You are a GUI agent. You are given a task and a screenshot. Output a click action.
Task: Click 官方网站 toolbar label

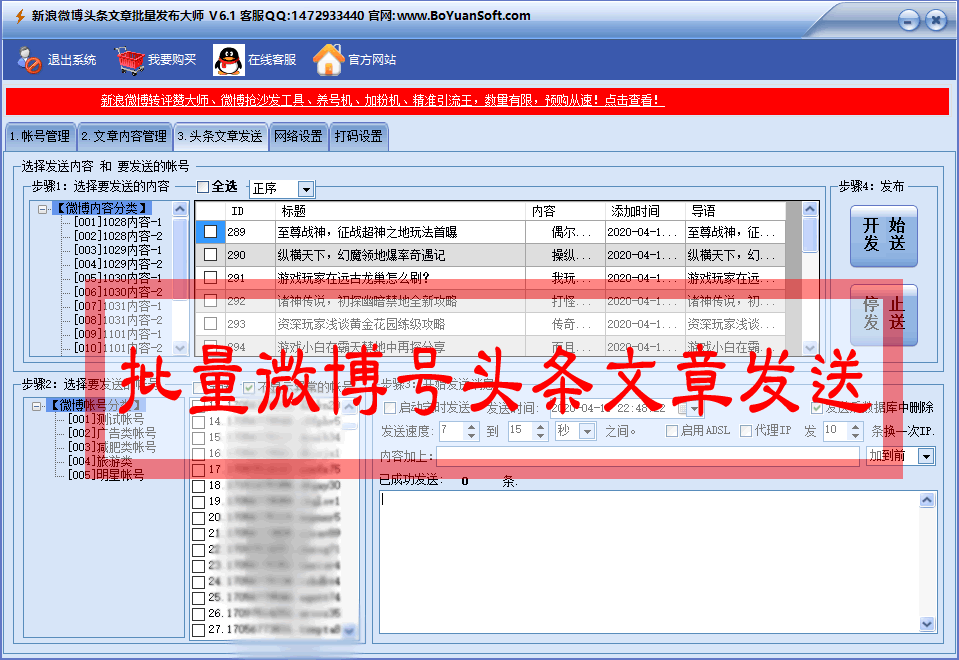click(x=372, y=60)
